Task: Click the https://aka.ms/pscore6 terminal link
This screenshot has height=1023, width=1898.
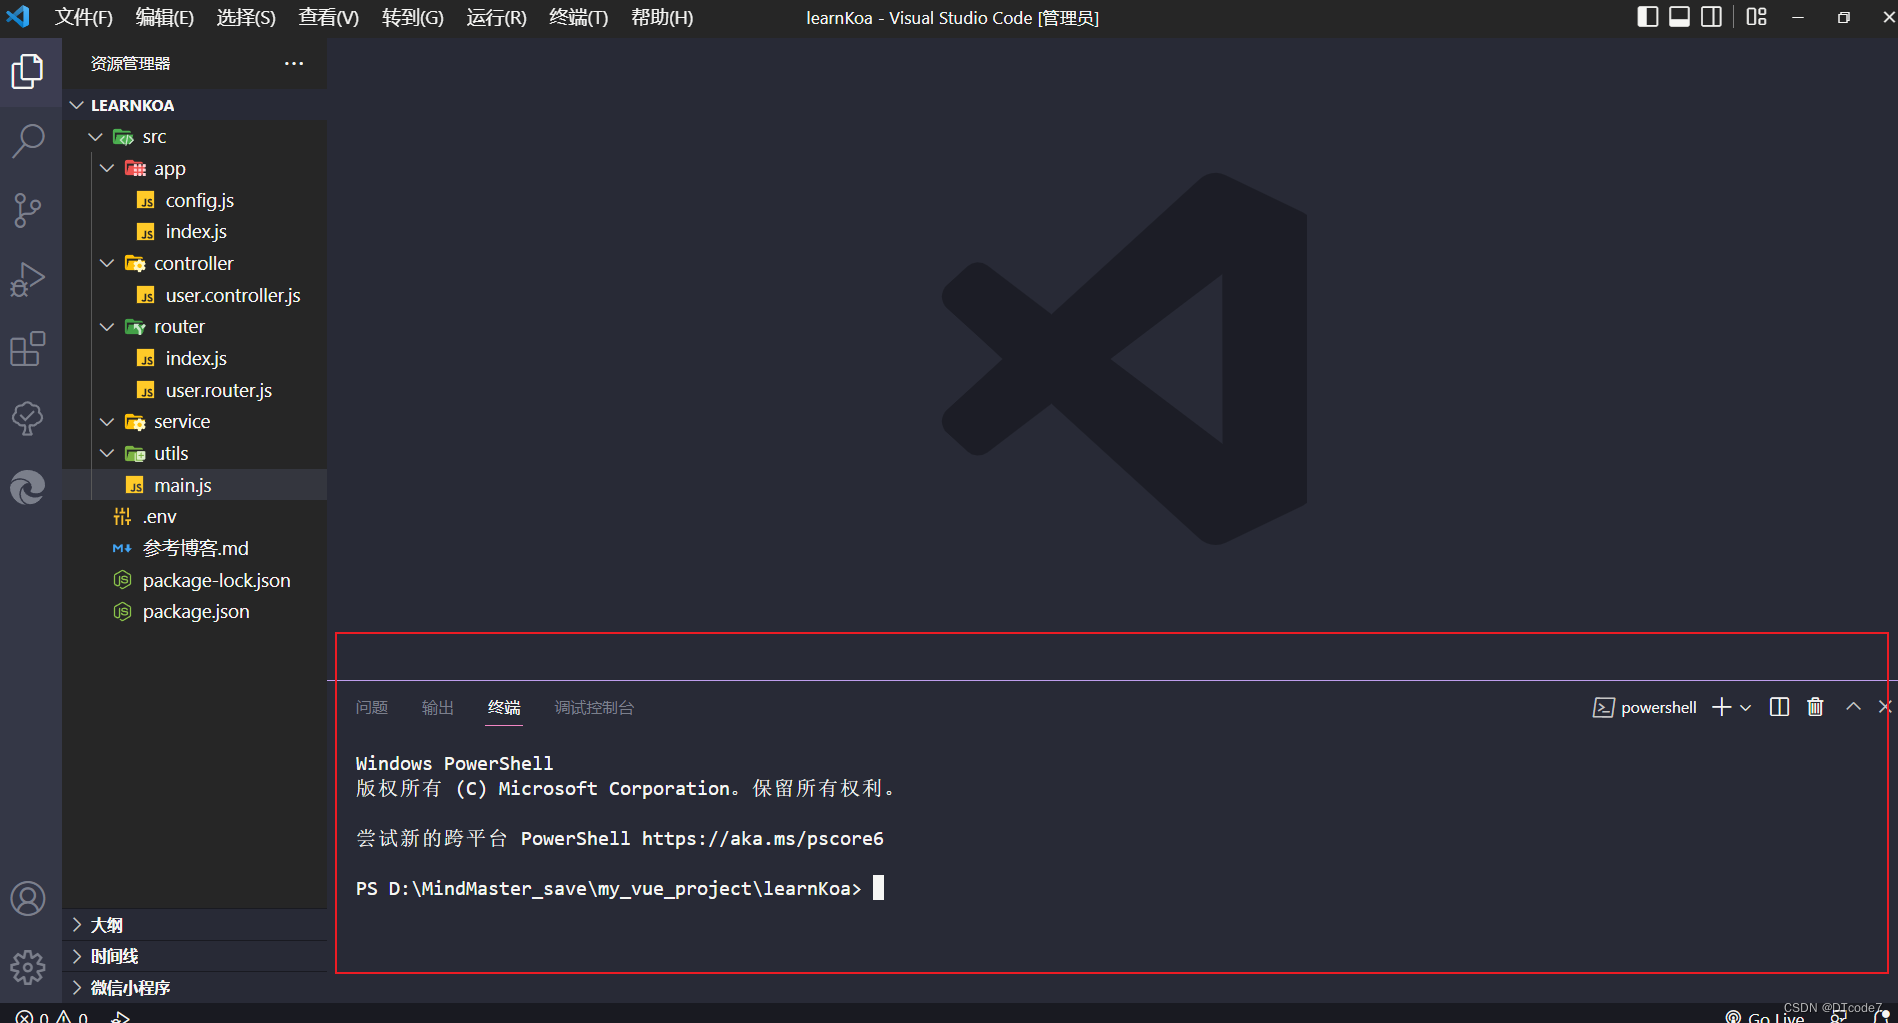Action: (x=763, y=838)
